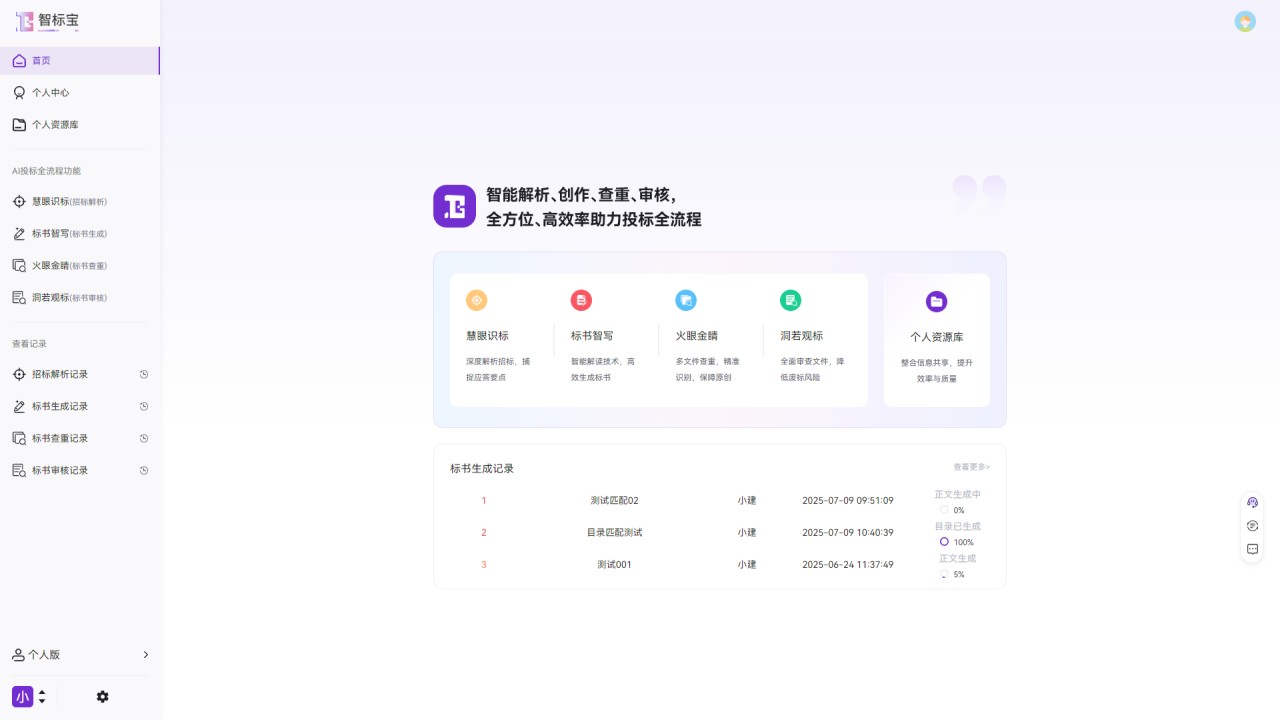Open the green 洞若观标 review icon
Image resolution: width=1280 pixels, height=720 pixels.
click(x=790, y=300)
